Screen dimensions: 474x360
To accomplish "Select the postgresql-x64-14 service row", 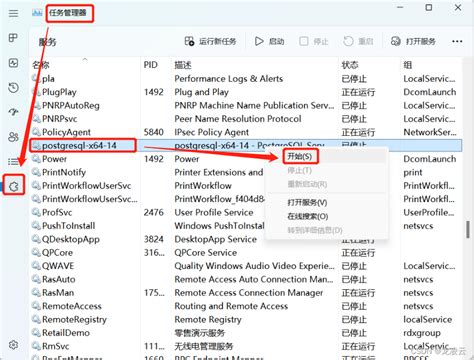I will point(246,145).
